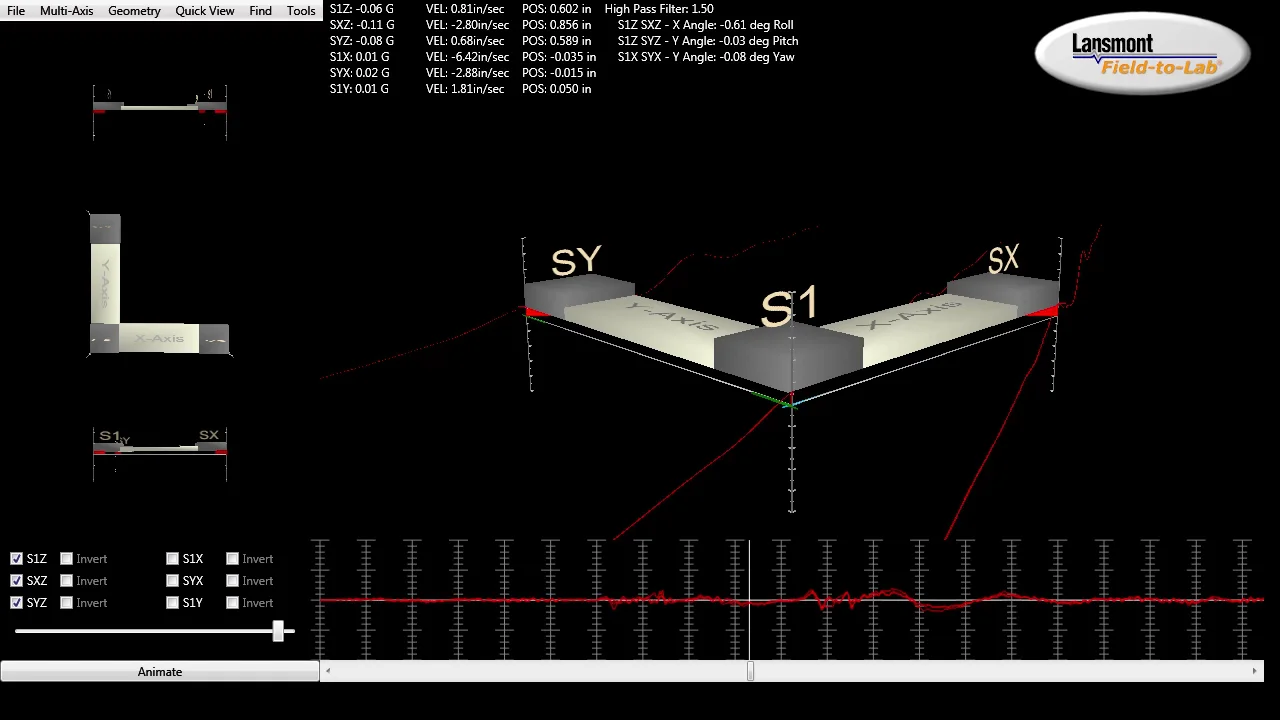Select the upper side-view thumbnail
Screen dimensions: 1280x720
tap(160, 112)
